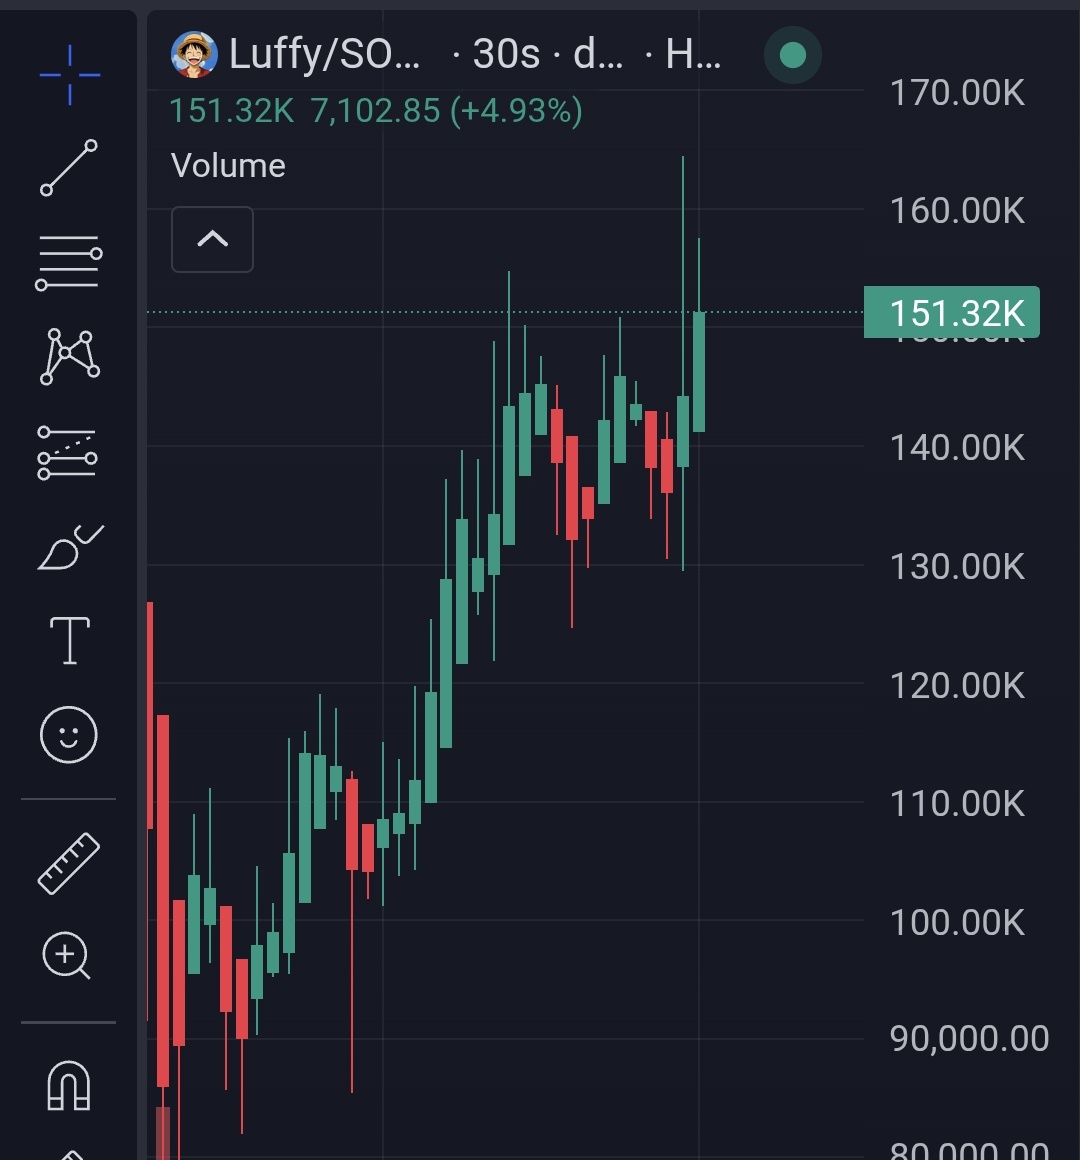Click the +4.93% change value

point(516,111)
